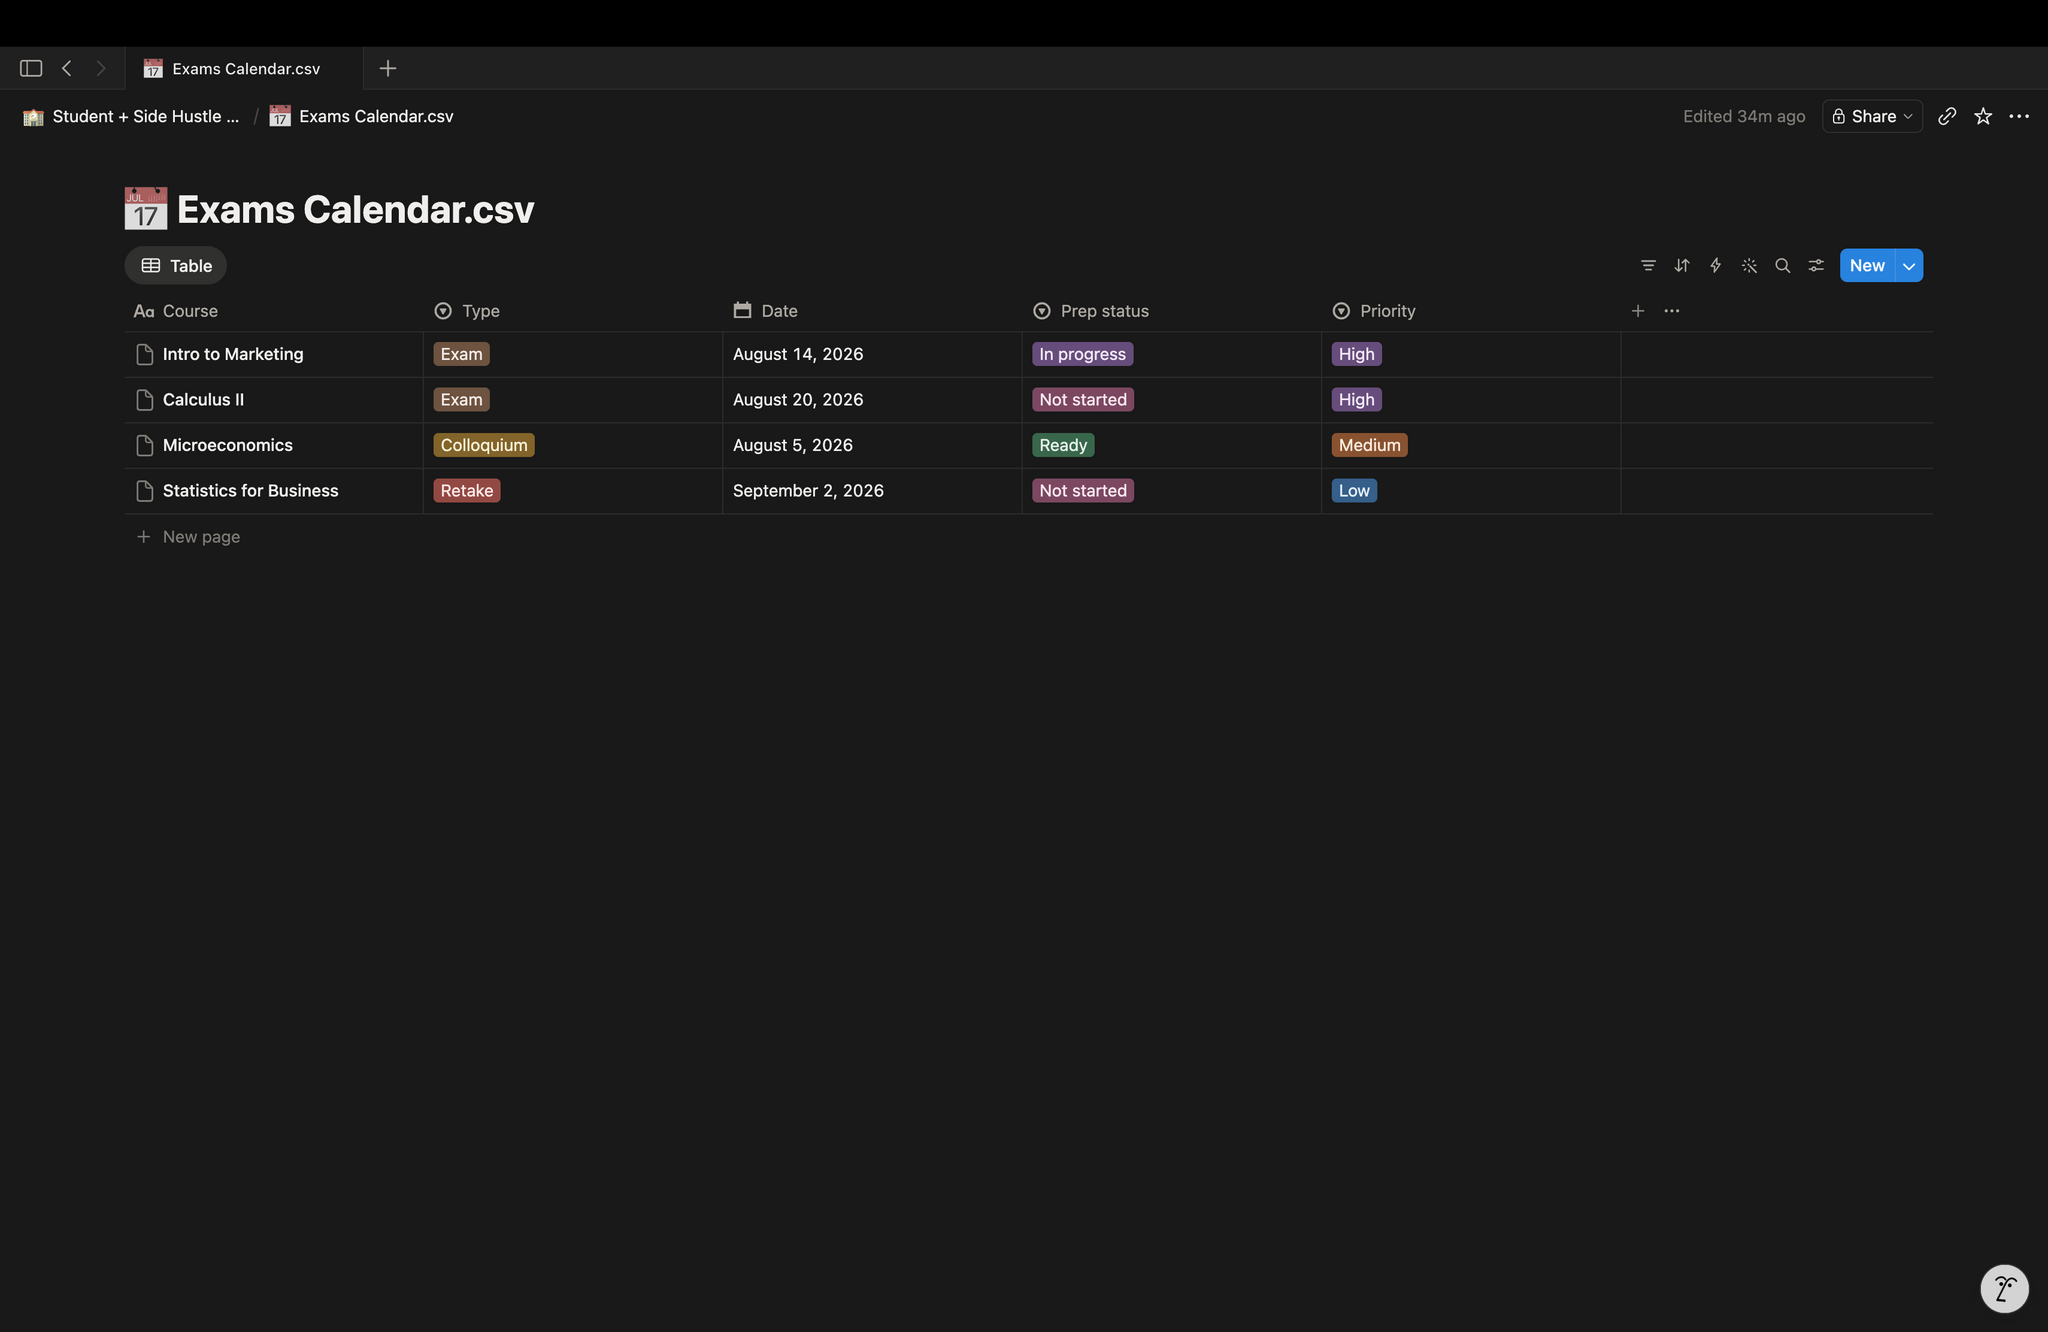Select the red Retake type tag

tap(466, 491)
